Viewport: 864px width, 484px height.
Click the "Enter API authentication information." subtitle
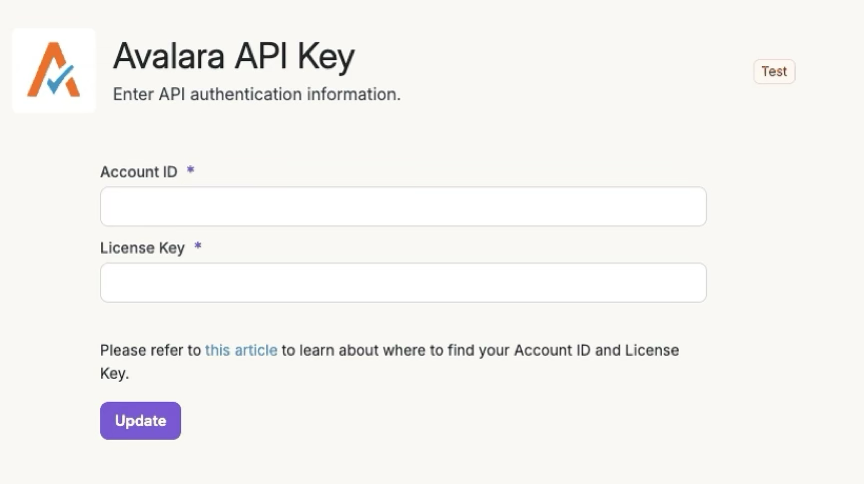coord(256,94)
